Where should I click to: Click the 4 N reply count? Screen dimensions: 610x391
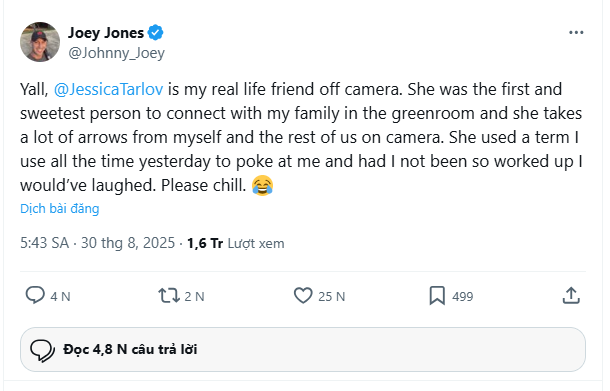(60, 297)
